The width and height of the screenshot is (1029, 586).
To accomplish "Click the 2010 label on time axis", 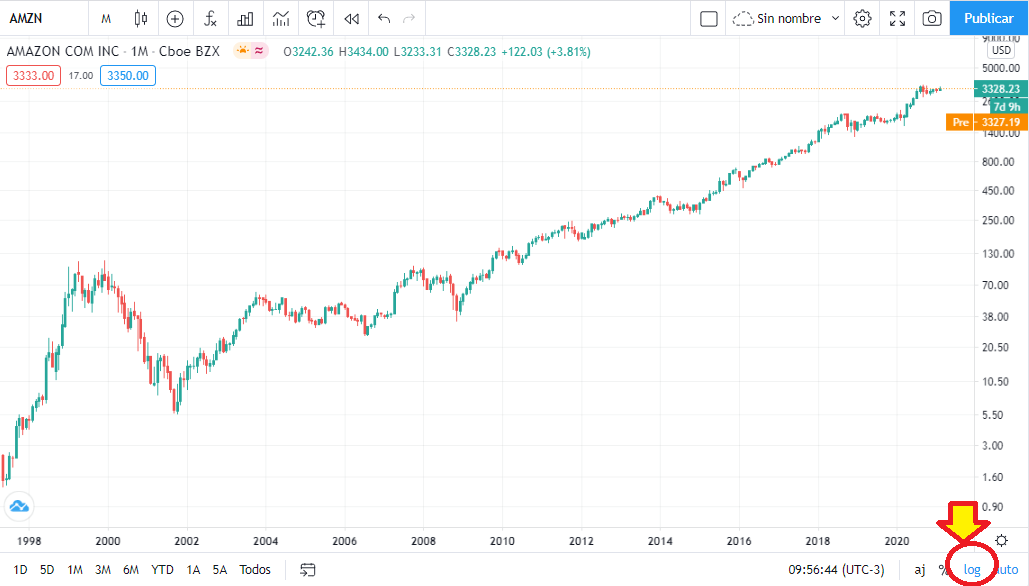I will click(x=502, y=541).
